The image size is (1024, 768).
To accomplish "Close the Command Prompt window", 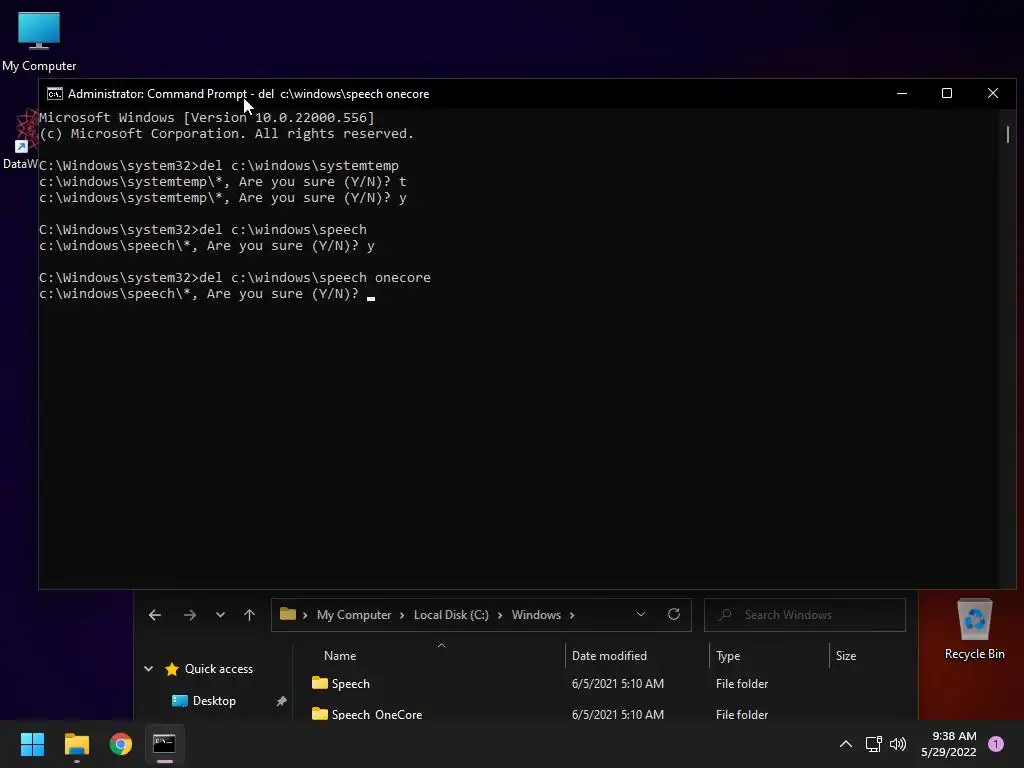I will 993,93.
